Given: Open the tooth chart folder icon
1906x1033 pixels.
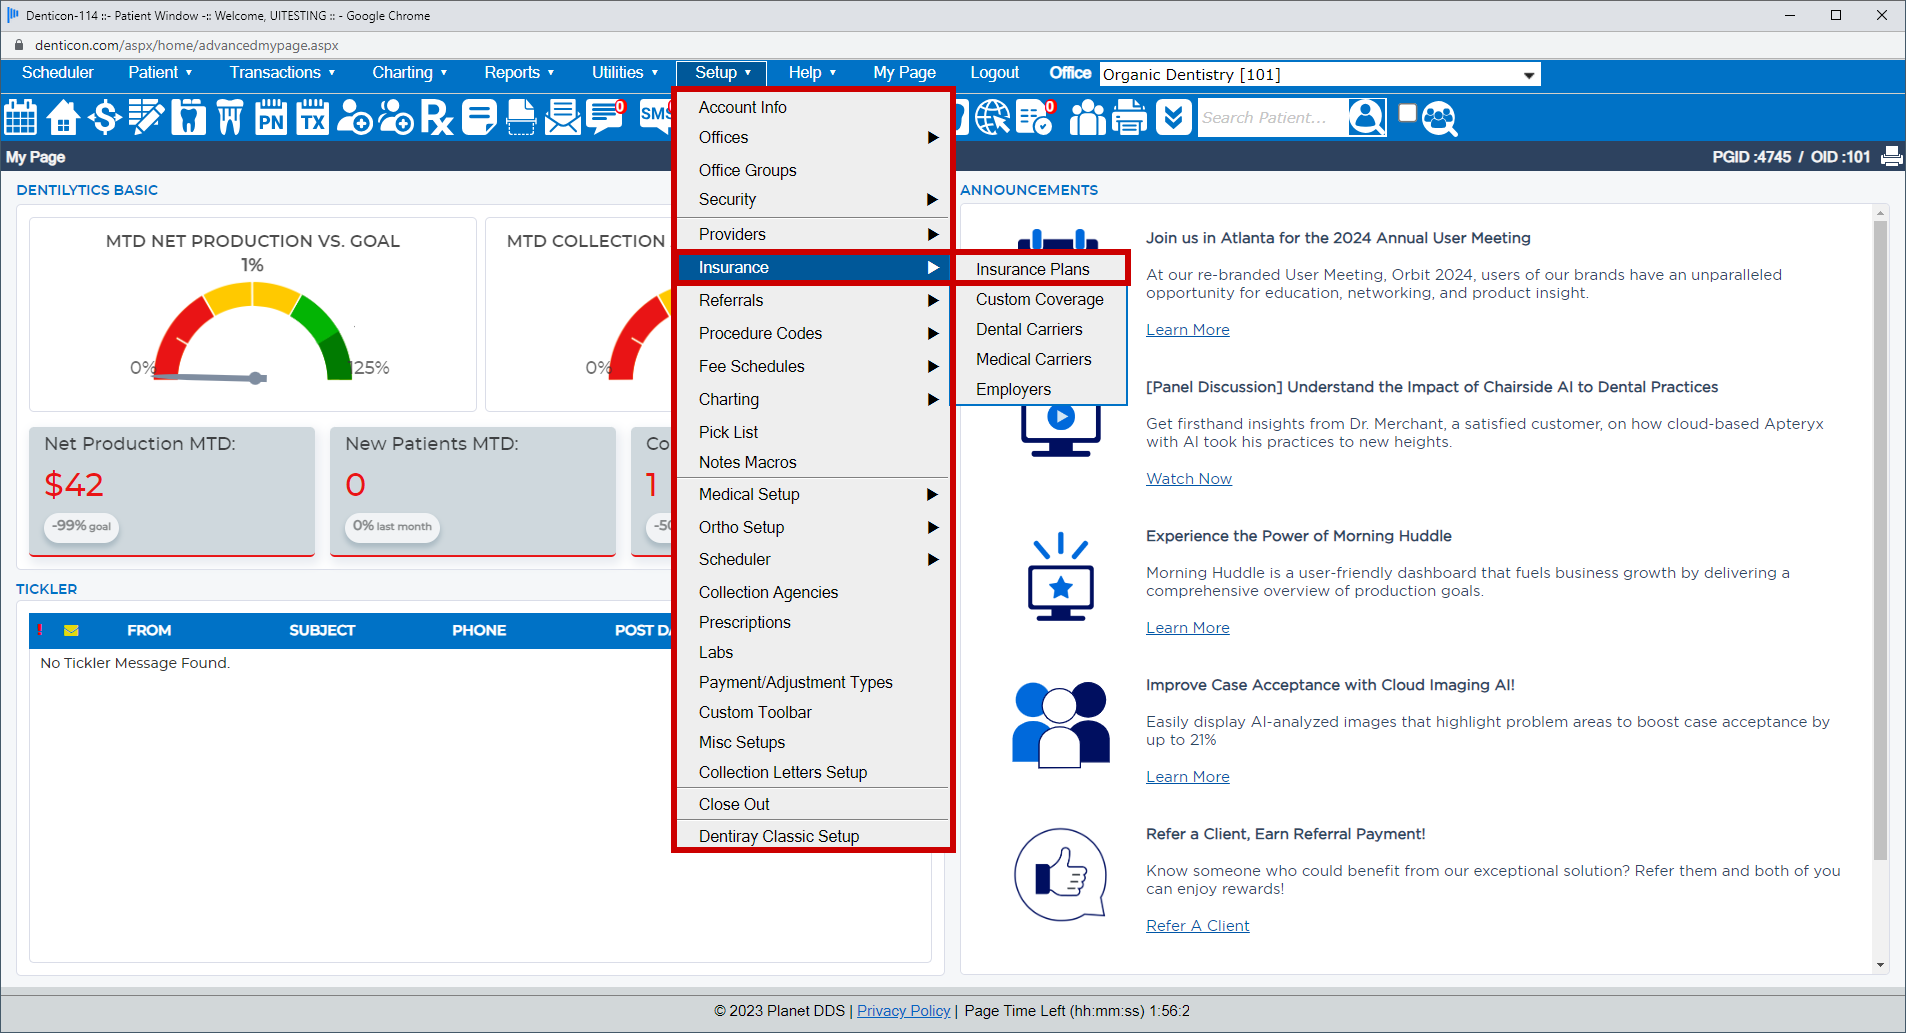Looking at the screenshot, I should [188, 117].
